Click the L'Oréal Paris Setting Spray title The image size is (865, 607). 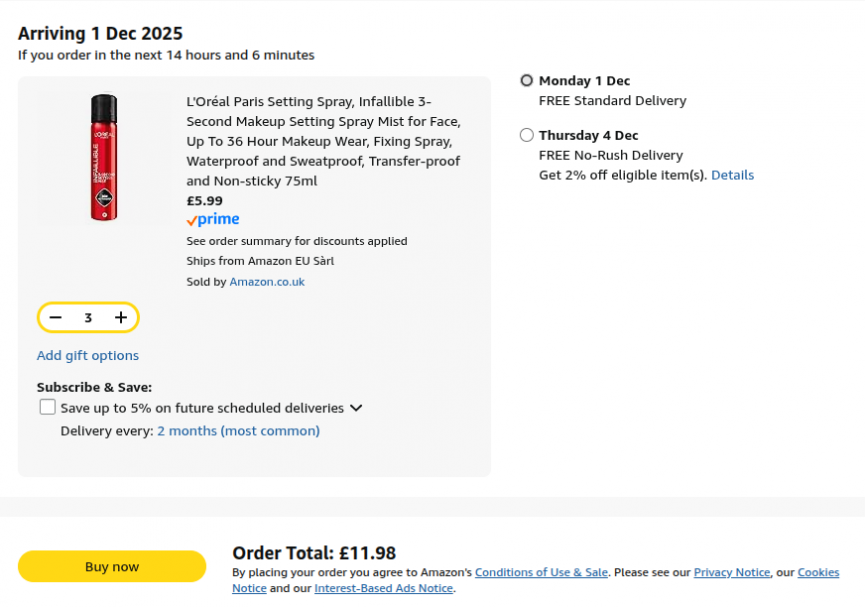(x=323, y=141)
